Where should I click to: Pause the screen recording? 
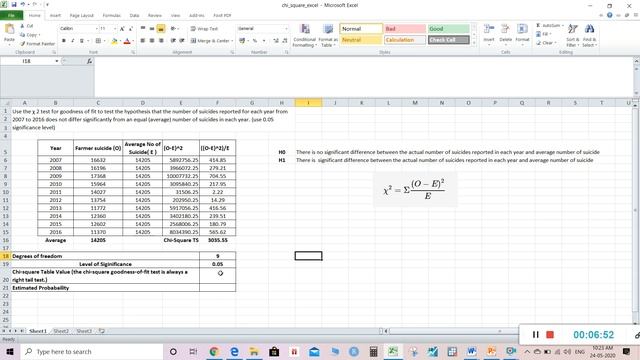(x=536, y=335)
